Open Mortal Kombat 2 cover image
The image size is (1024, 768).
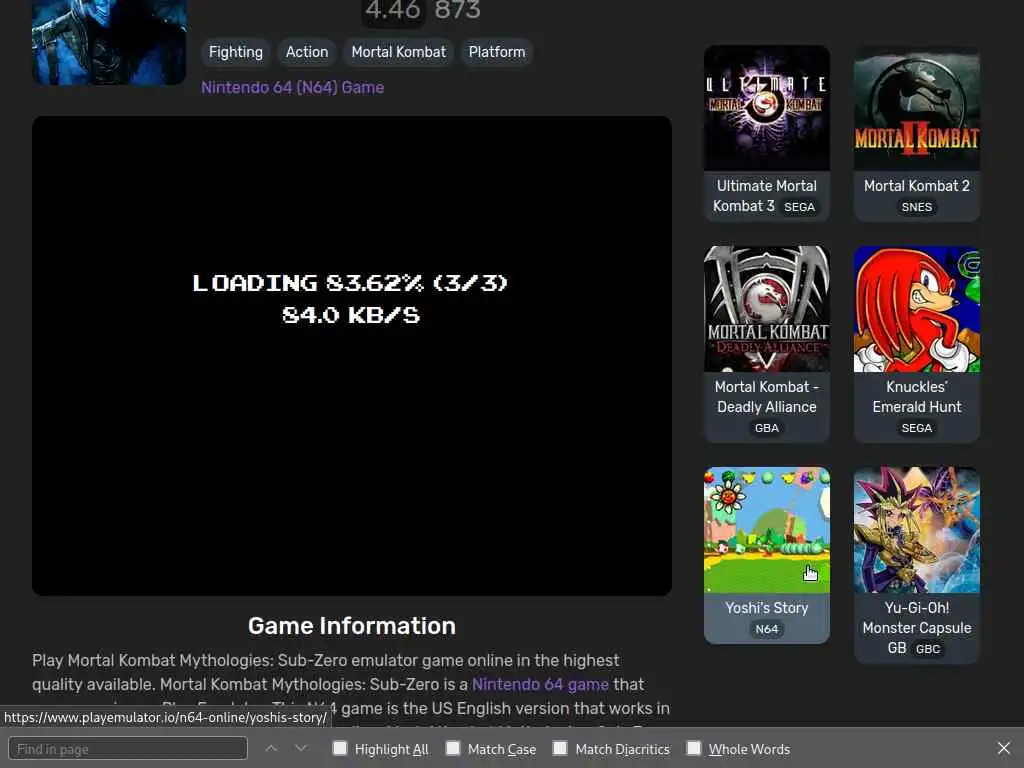(917, 108)
